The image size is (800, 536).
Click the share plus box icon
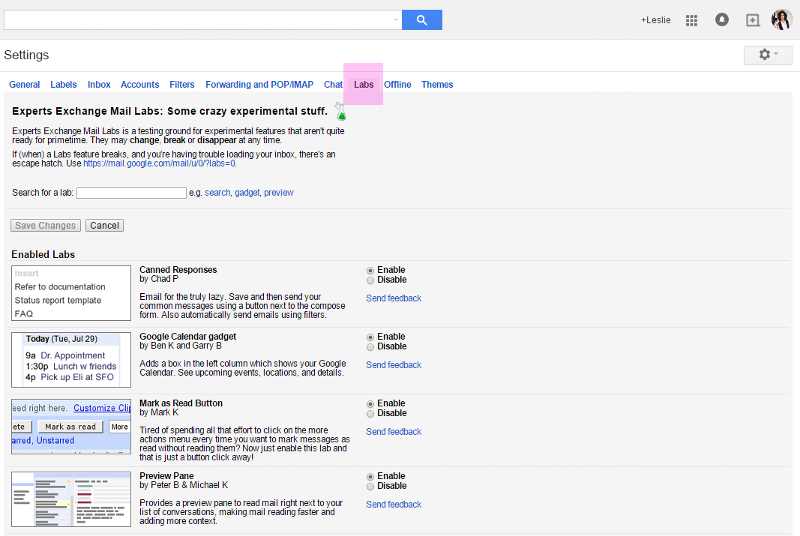(x=753, y=20)
